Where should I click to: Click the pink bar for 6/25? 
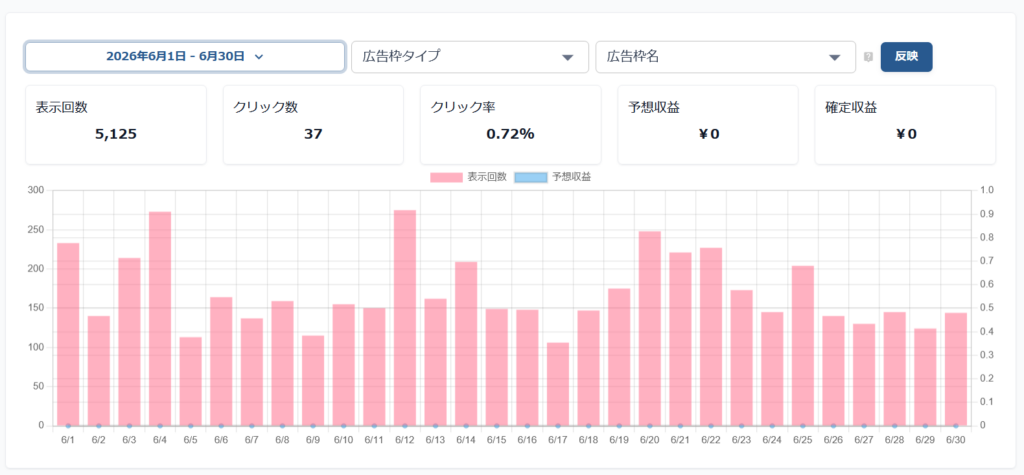coord(803,346)
